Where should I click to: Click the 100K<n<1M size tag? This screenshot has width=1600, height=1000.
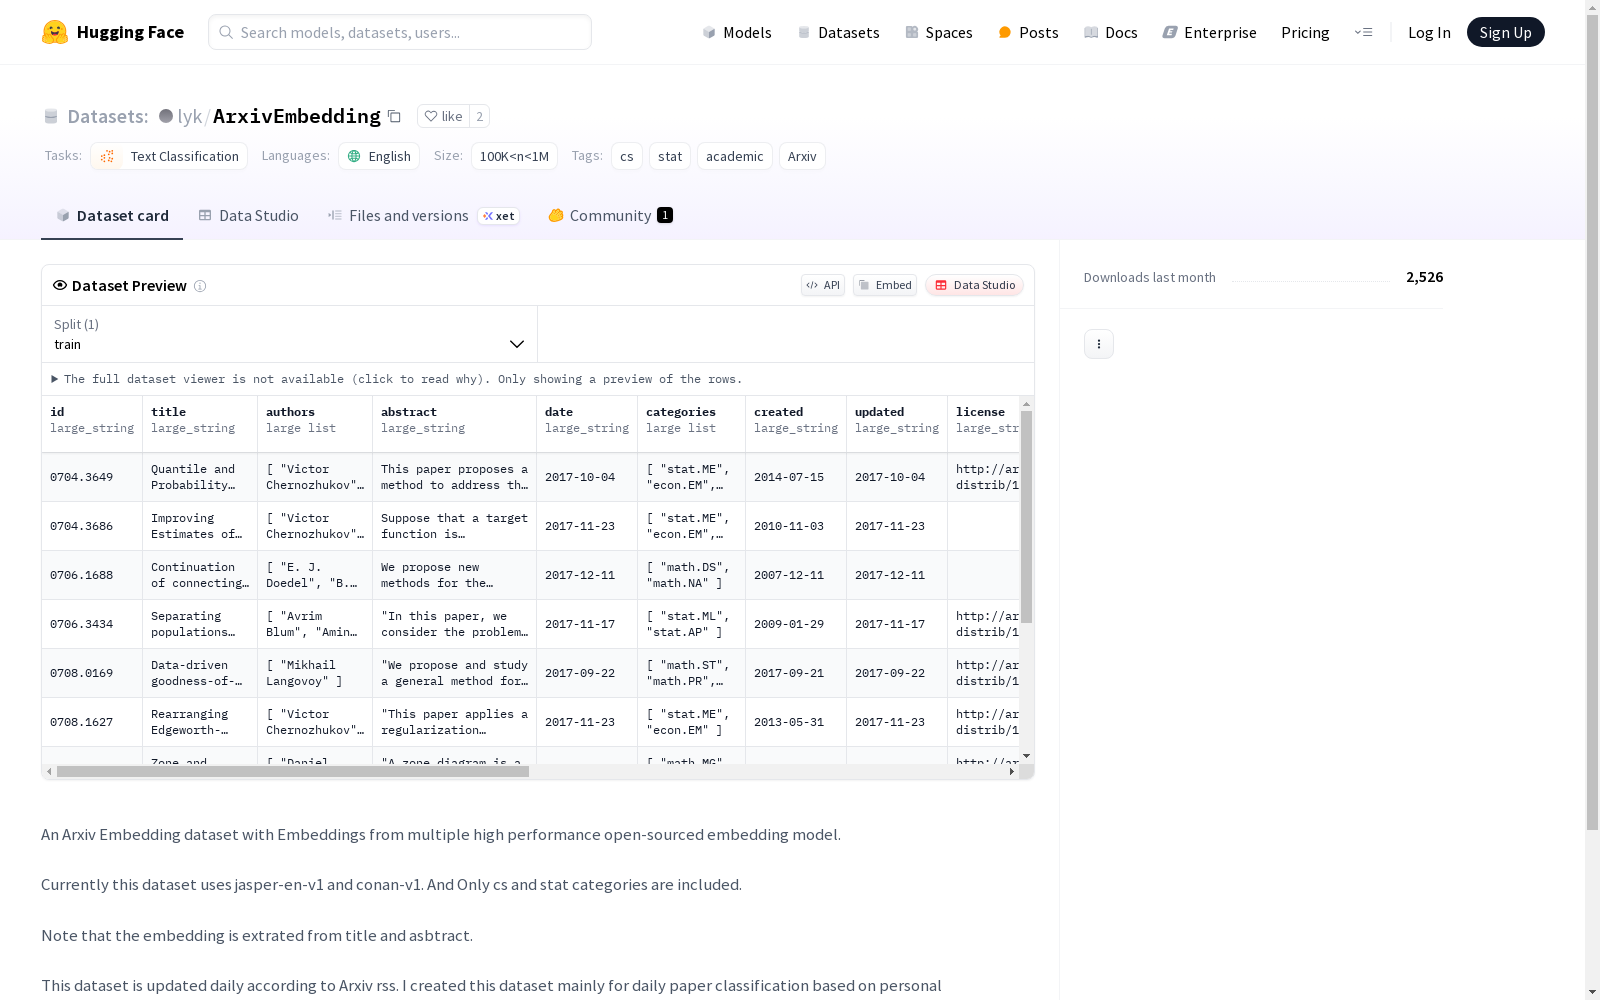coord(514,156)
